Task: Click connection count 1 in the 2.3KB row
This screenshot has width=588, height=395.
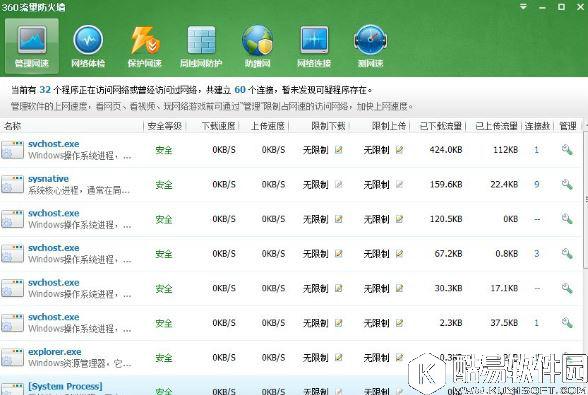Action: [x=536, y=323]
